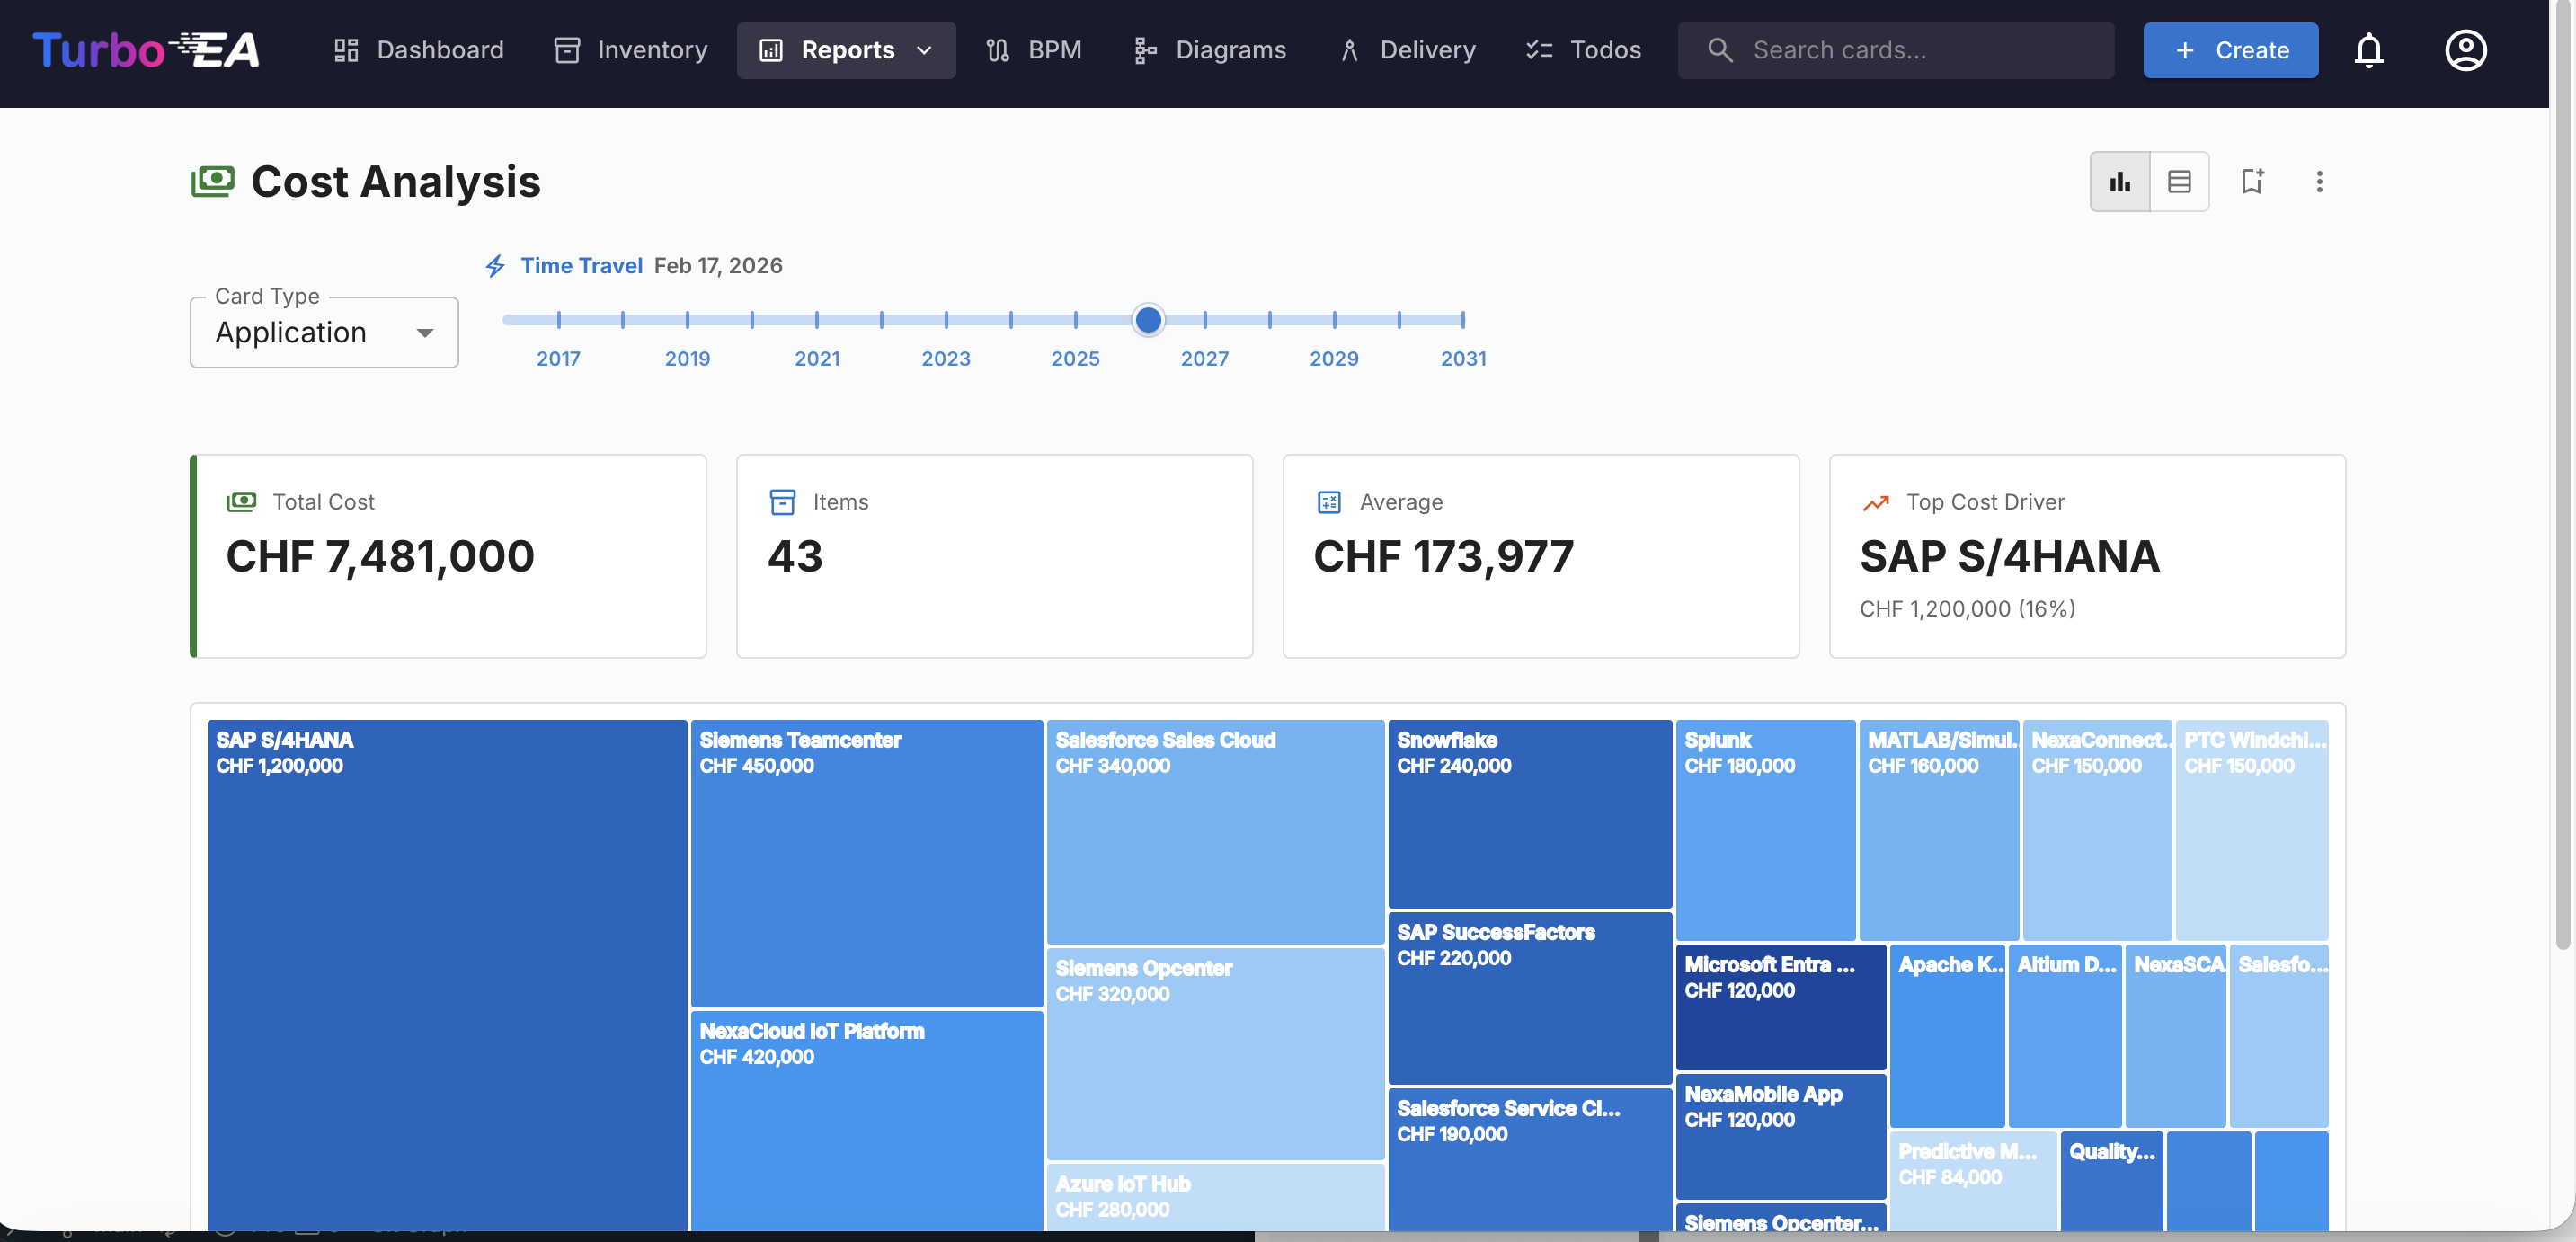
Task: Expand the Reports menu chevron
Action: click(x=923, y=50)
